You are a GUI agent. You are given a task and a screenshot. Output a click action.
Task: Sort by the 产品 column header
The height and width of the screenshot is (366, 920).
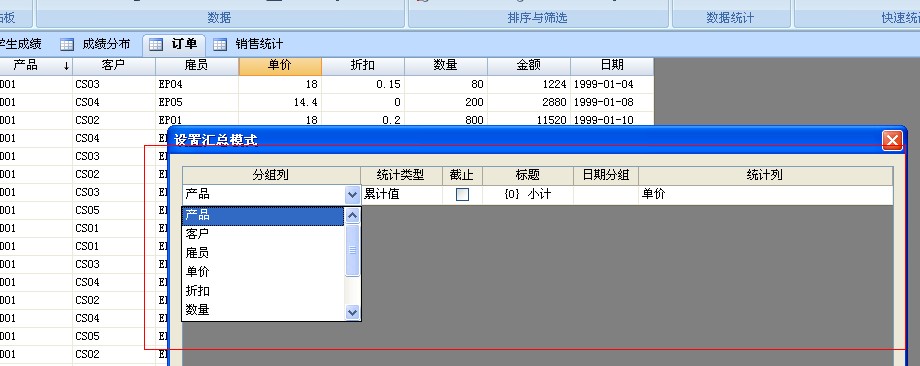[36, 66]
